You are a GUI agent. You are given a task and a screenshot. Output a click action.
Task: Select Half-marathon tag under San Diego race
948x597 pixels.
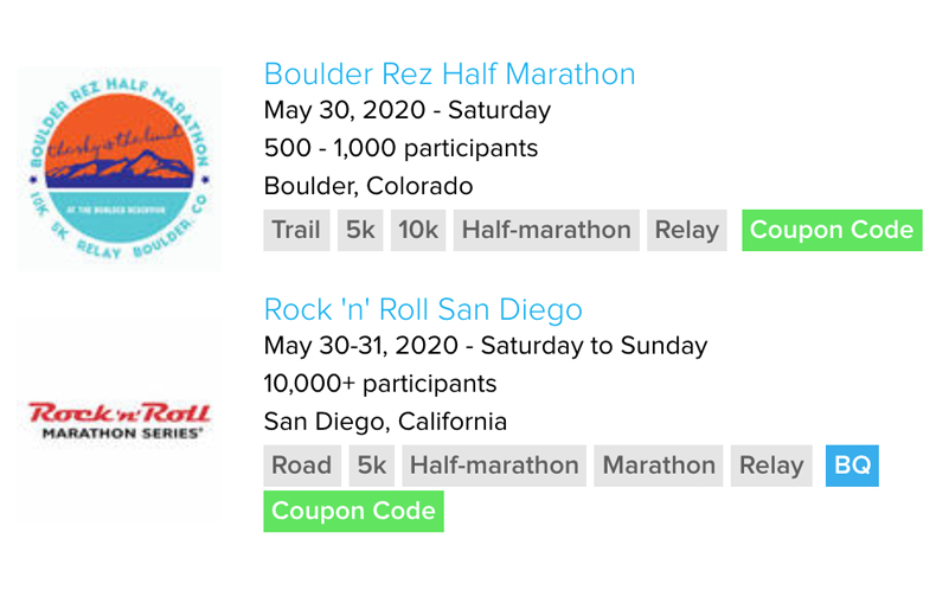coord(494,466)
